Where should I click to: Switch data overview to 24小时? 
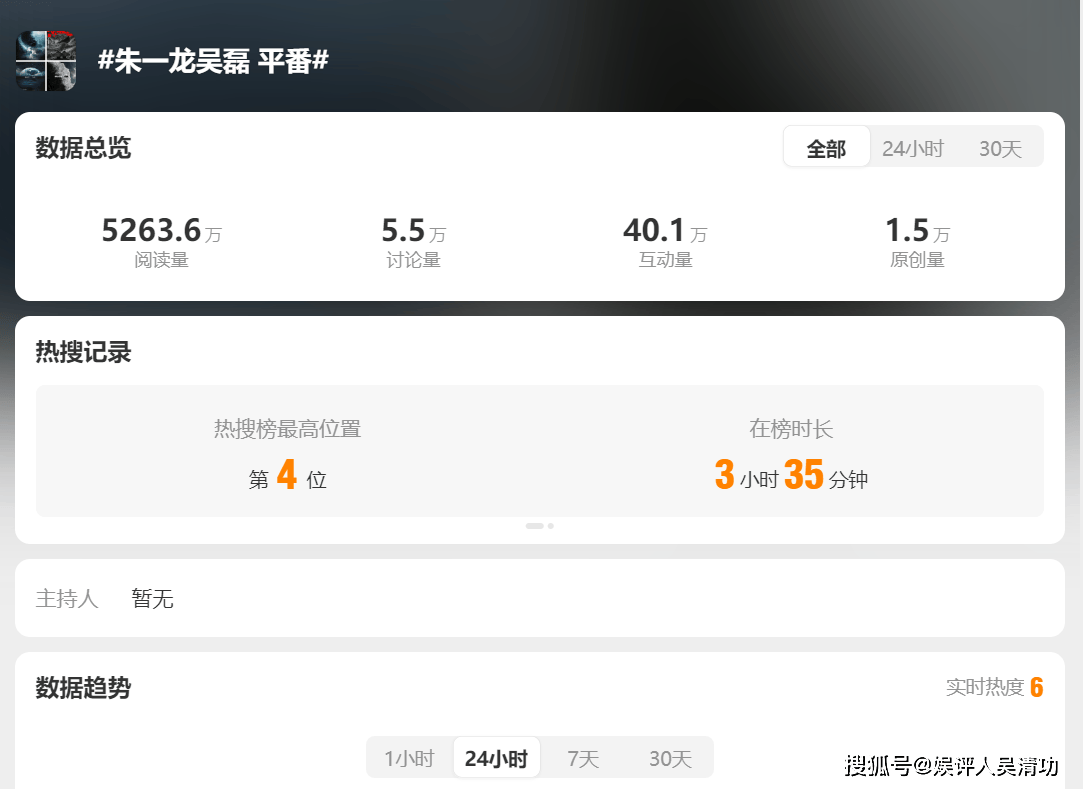[912, 148]
